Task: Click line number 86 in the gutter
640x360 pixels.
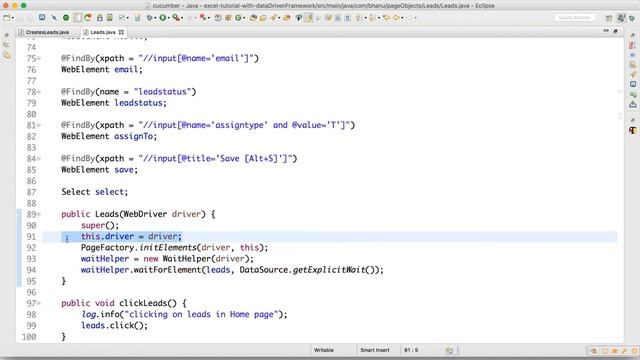Action: 31,181
